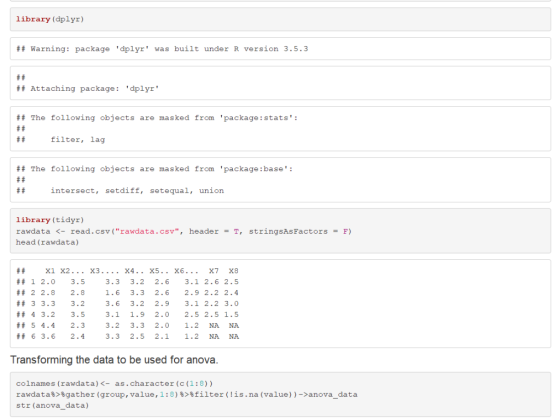Click output row 2 starting with 2.8
The image size is (560, 418).
[127, 293]
